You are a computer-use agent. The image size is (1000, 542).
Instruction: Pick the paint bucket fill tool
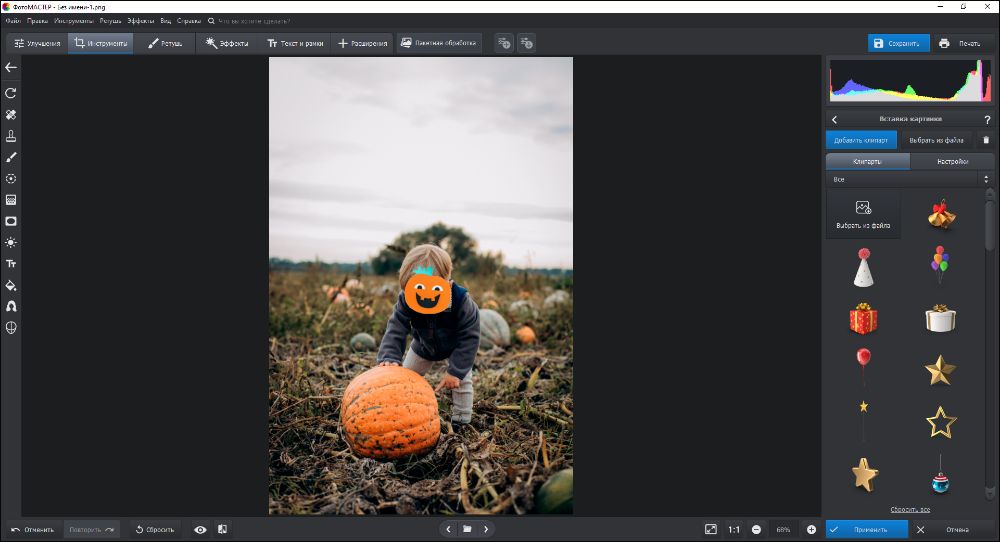coord(11,285)
